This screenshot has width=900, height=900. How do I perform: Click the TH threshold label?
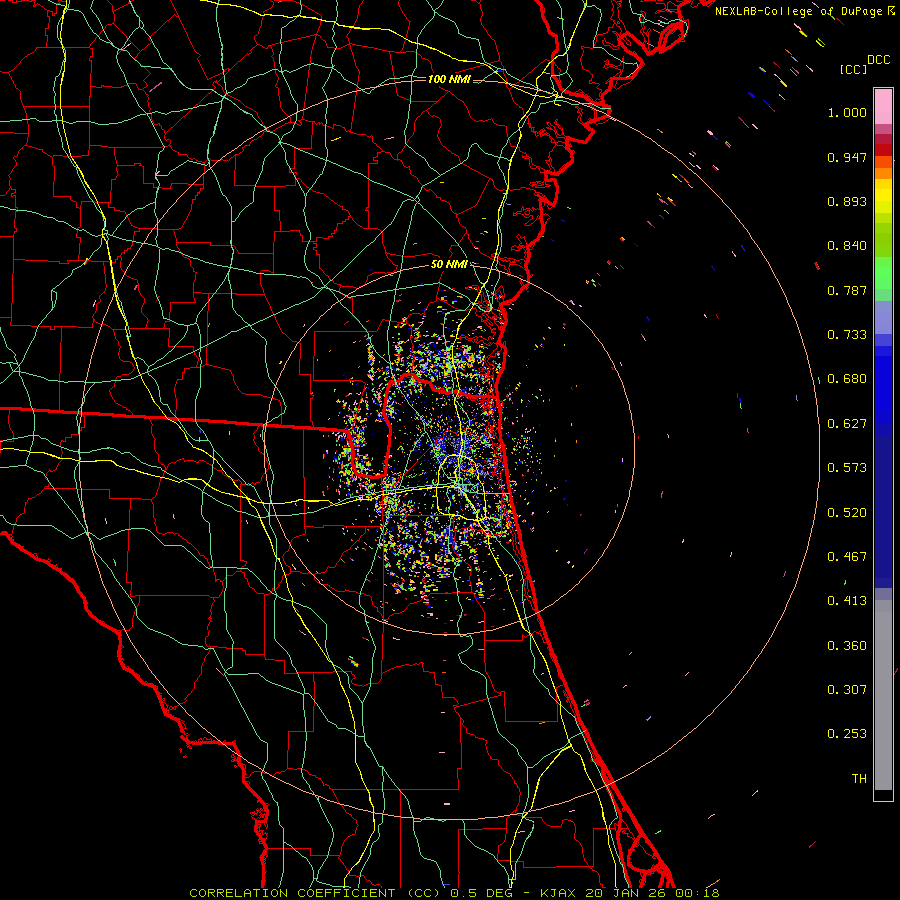(x=859, y=779)
